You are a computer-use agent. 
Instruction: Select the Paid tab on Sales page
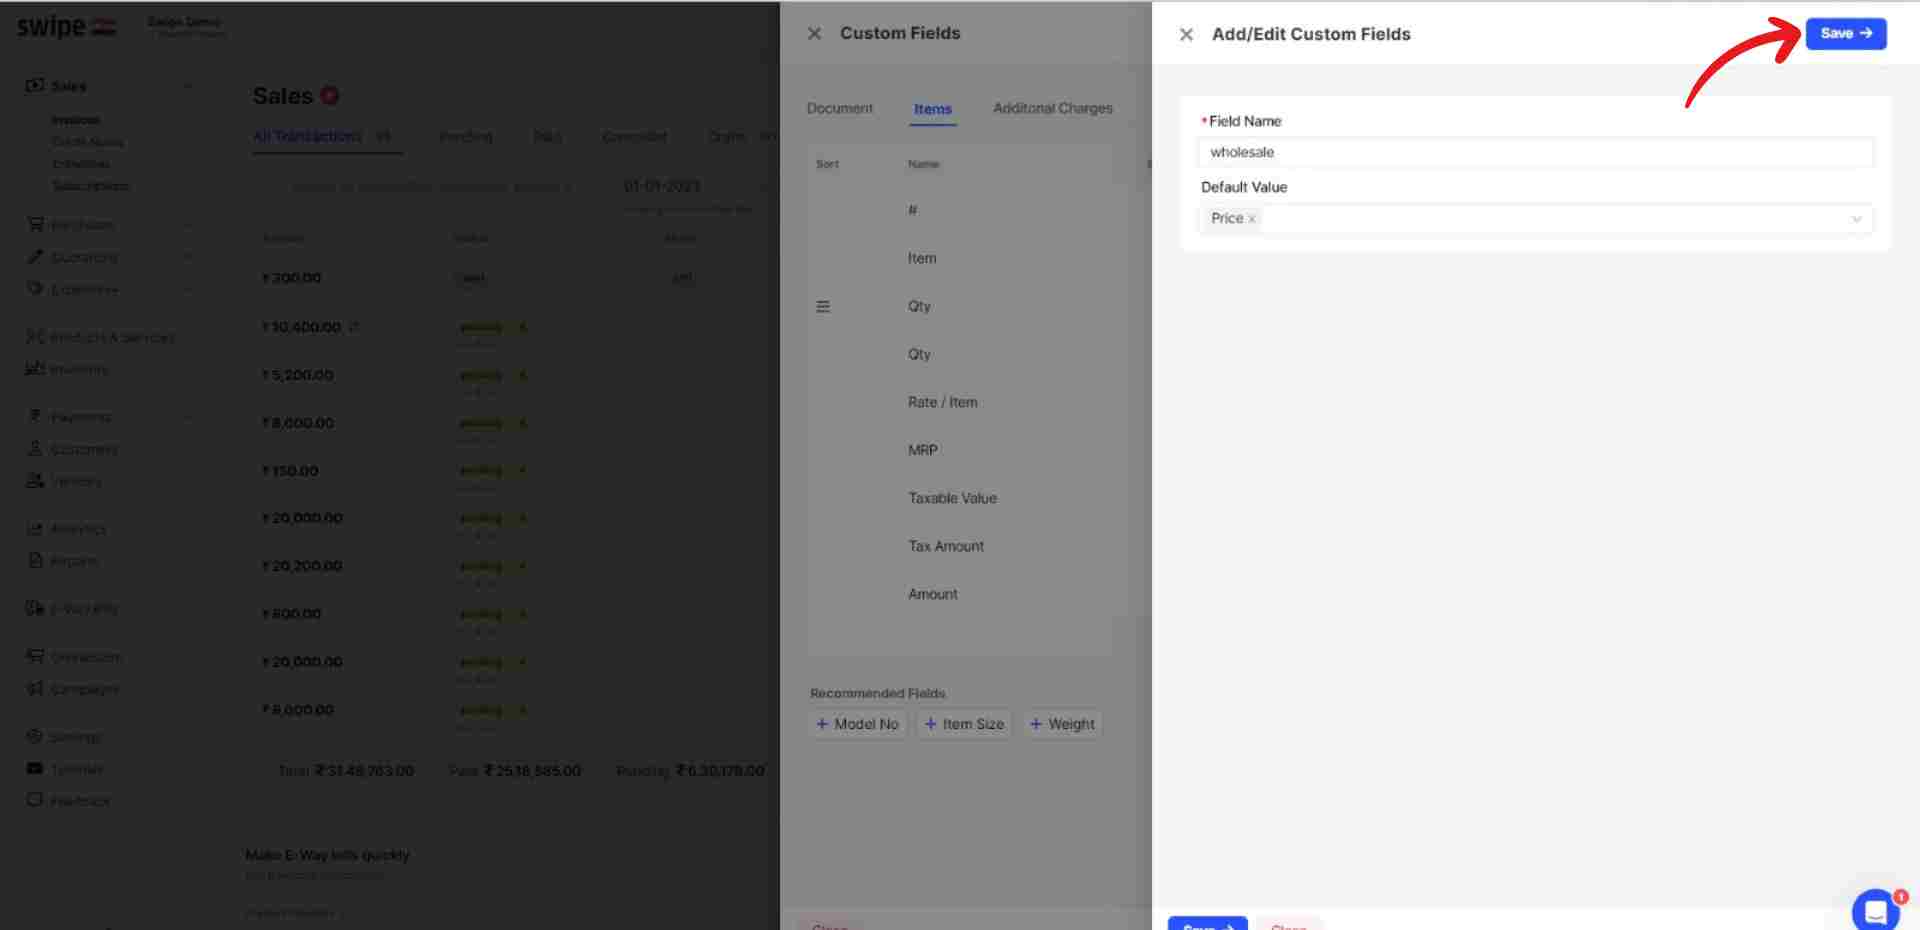pyautogui.click(x=547, y=136)
